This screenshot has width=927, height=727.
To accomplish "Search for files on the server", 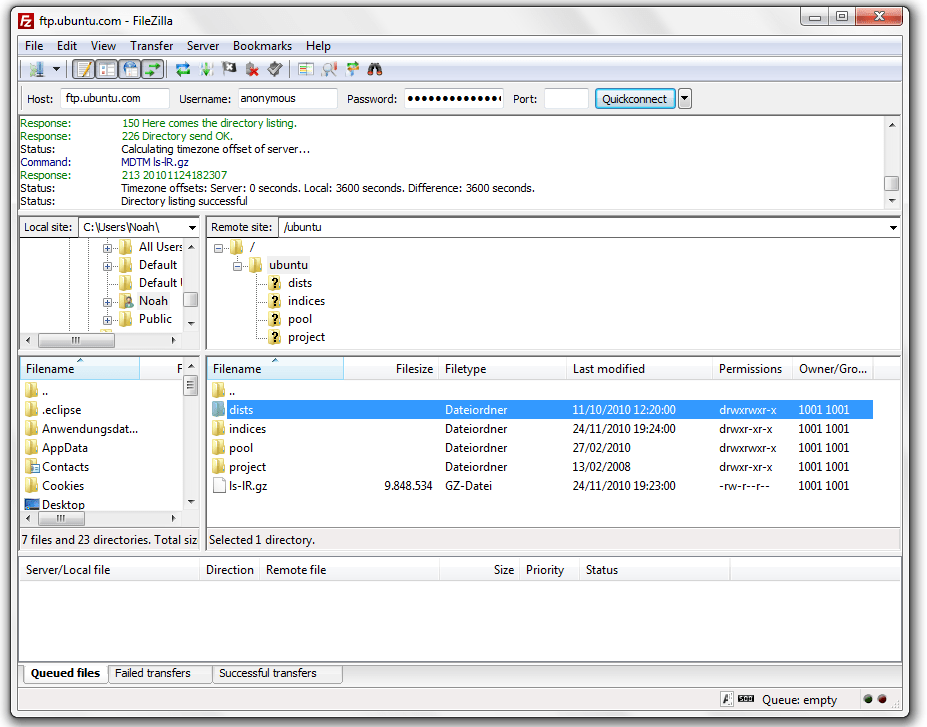I will (x=373, y=68).
